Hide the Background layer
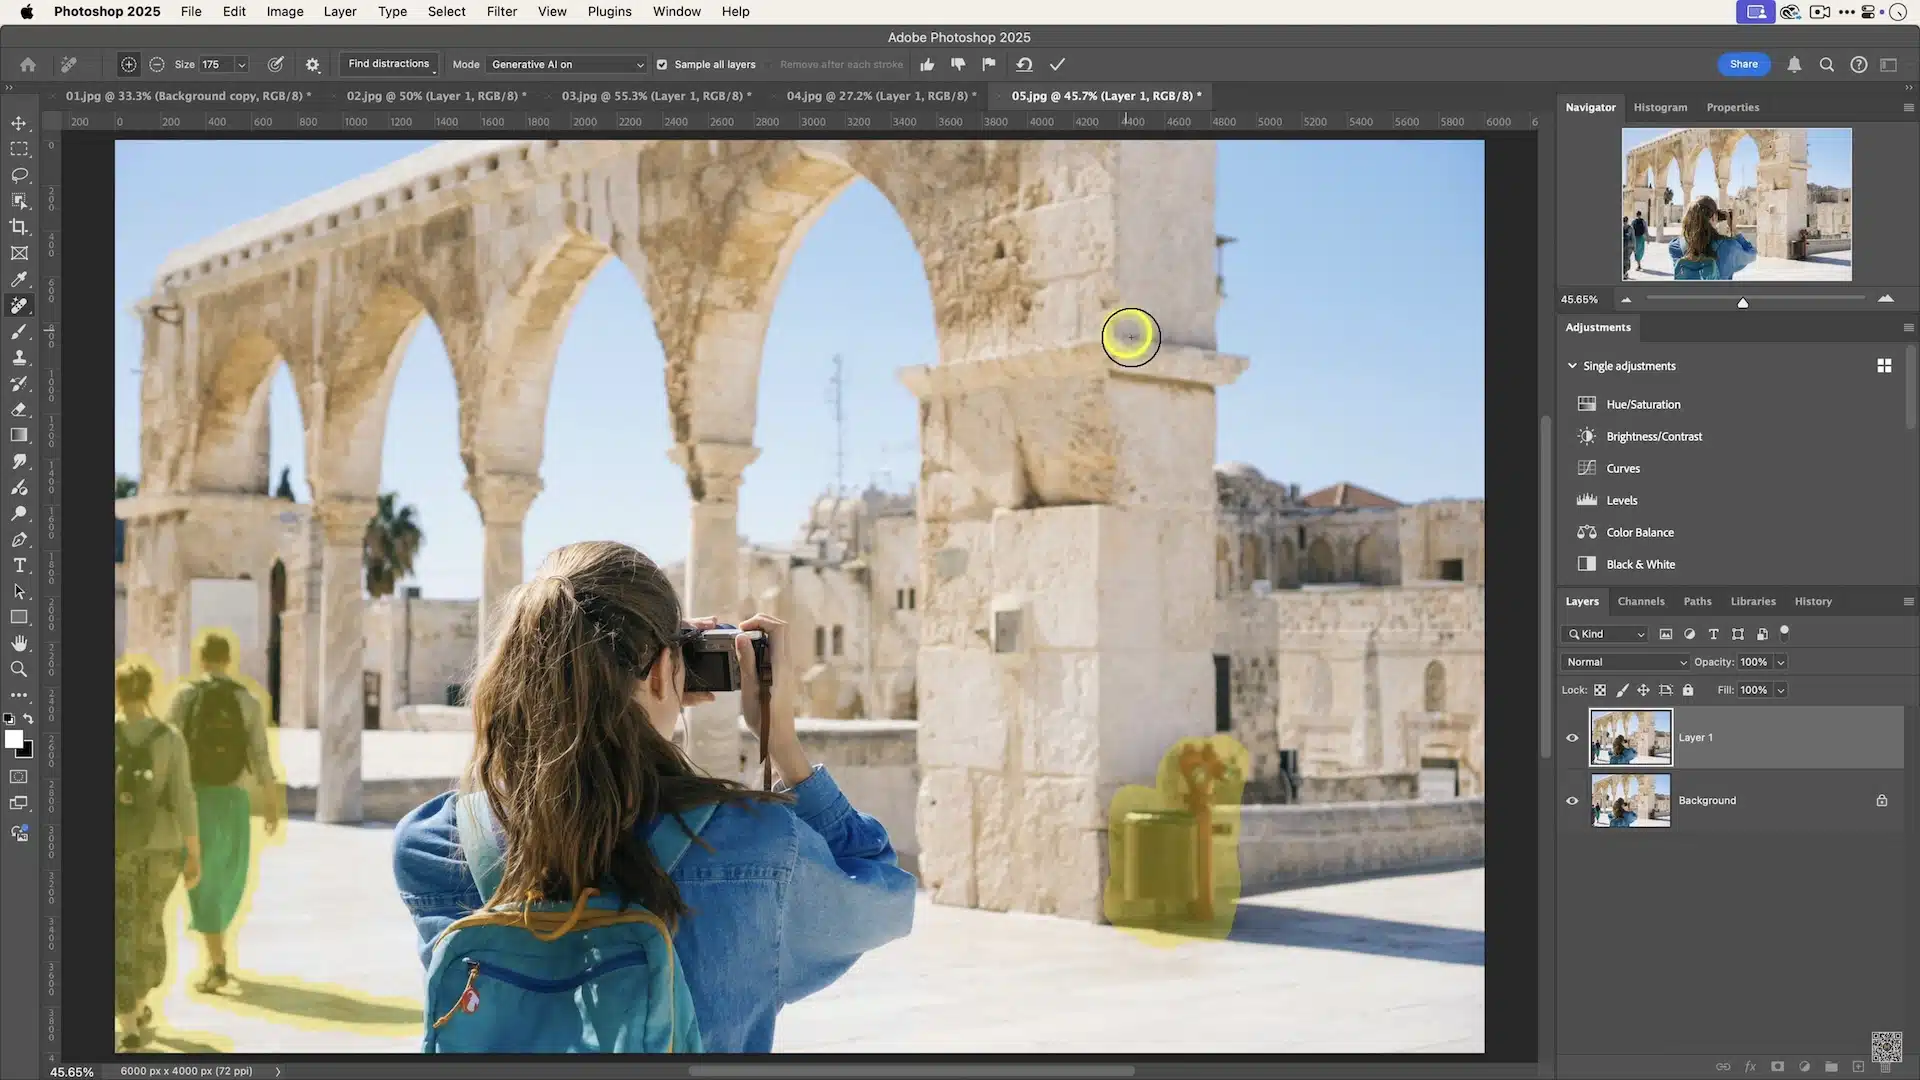Viewport: 1920px width, 1080px height. pos(1572,800)
